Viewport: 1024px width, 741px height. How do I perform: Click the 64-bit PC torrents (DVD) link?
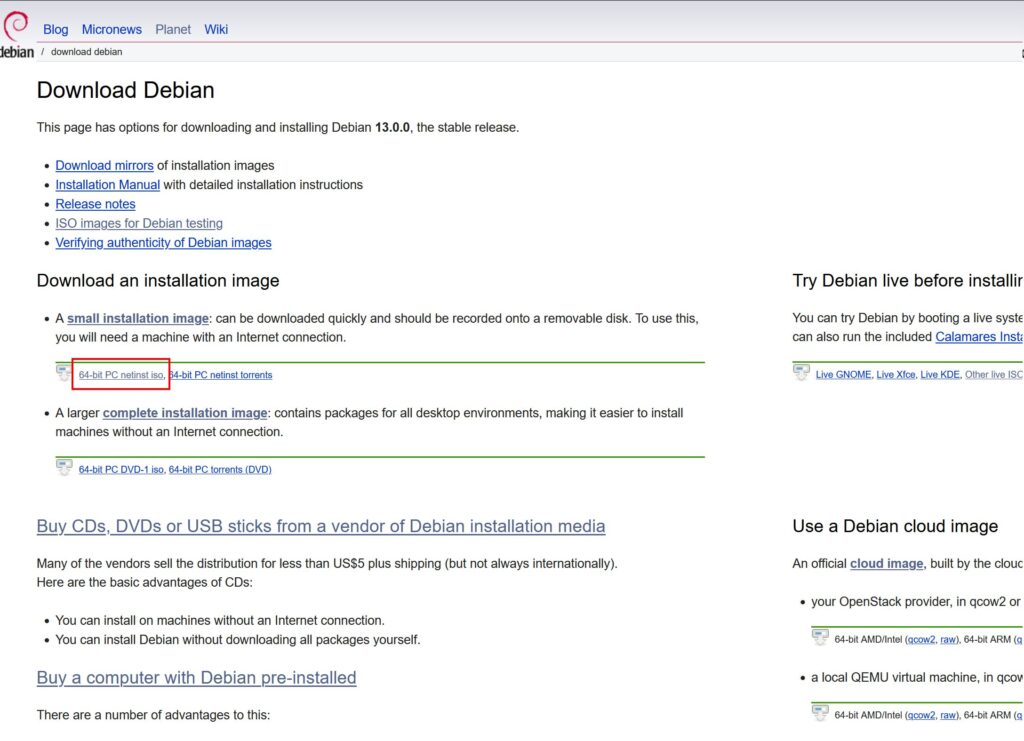[x=220, y=469]
